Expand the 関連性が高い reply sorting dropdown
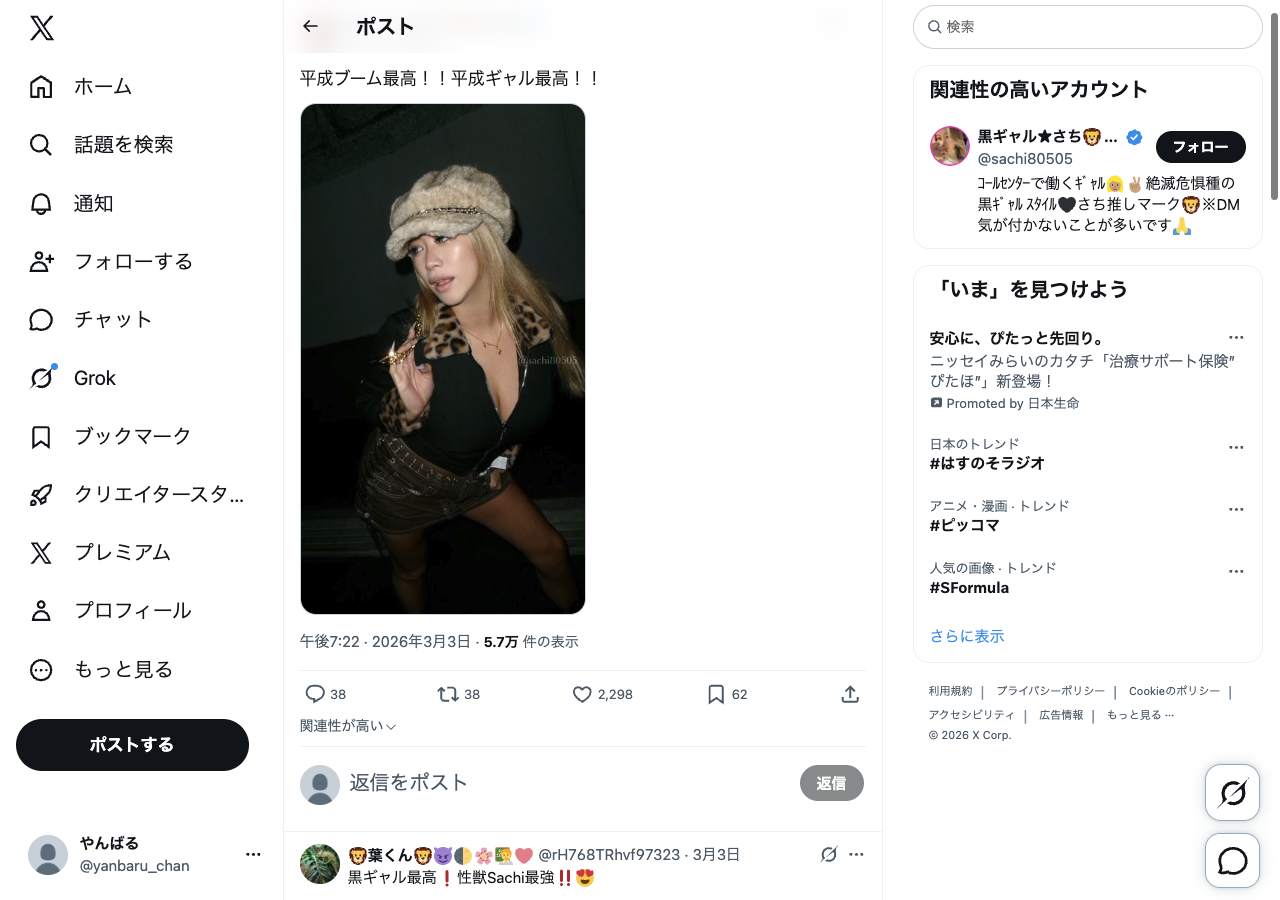1280x900 pixels. click(348, 726)
